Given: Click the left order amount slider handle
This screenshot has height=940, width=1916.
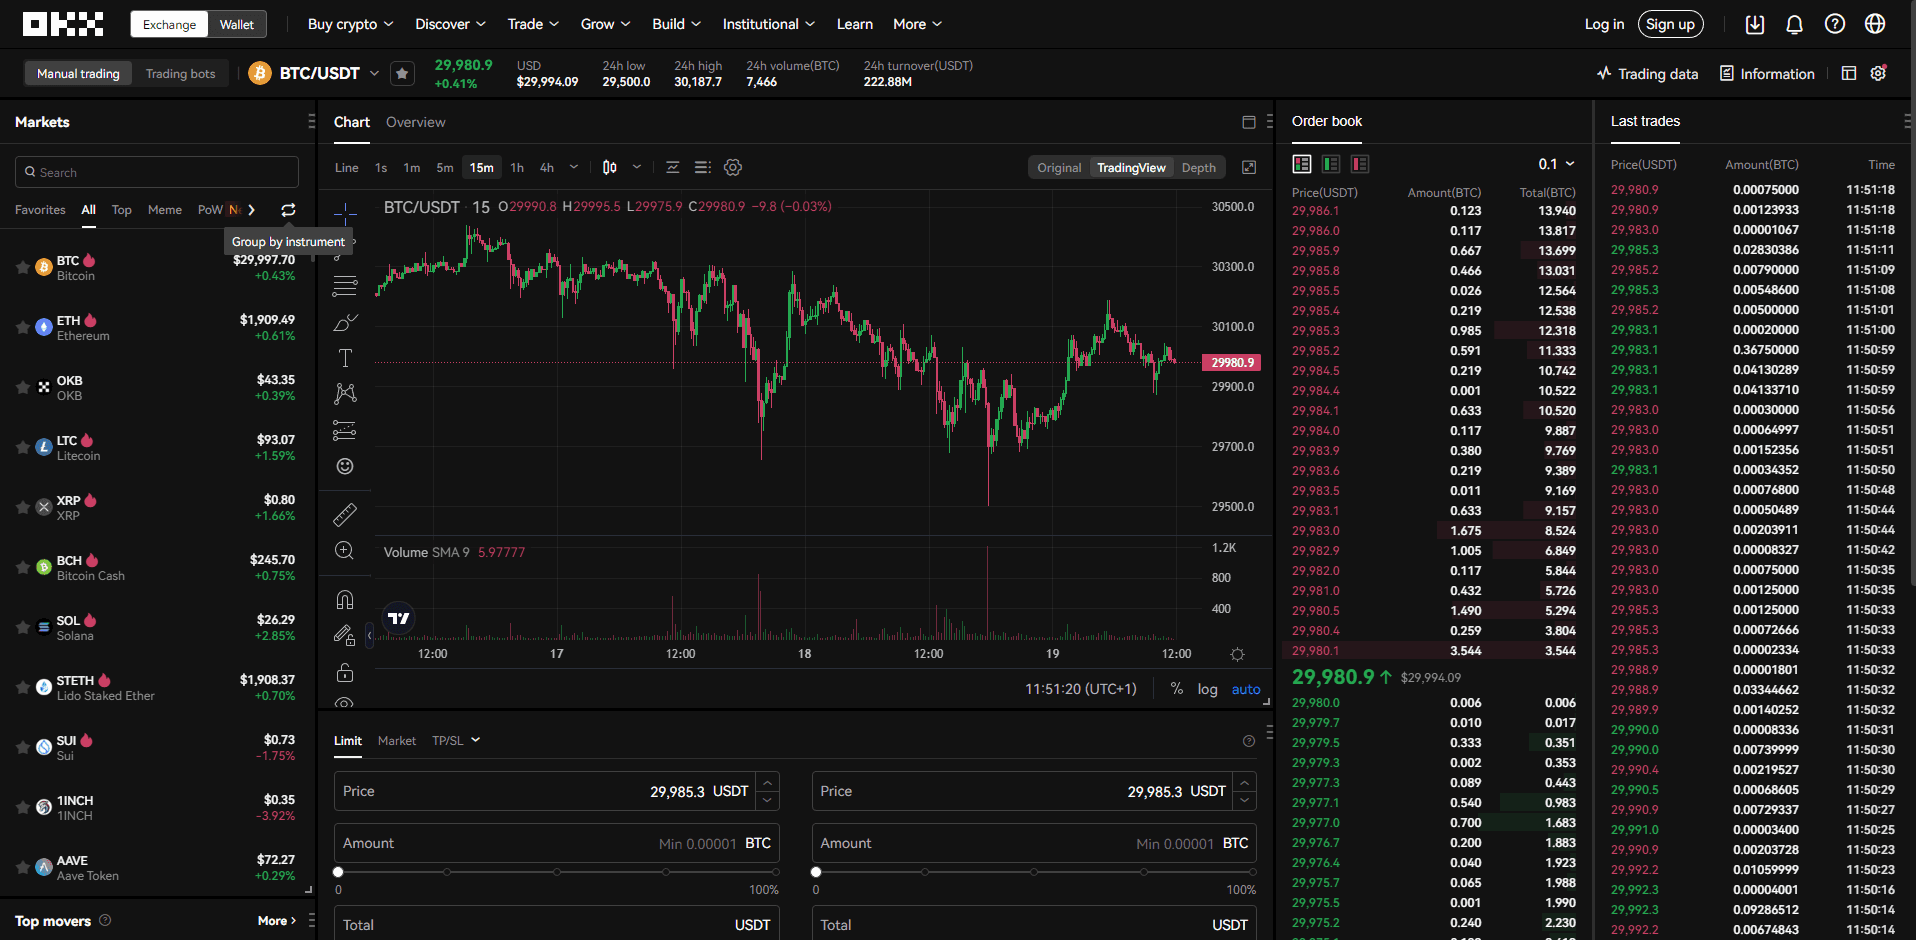Looking at the screenshot, I should [x=338, y=872].
